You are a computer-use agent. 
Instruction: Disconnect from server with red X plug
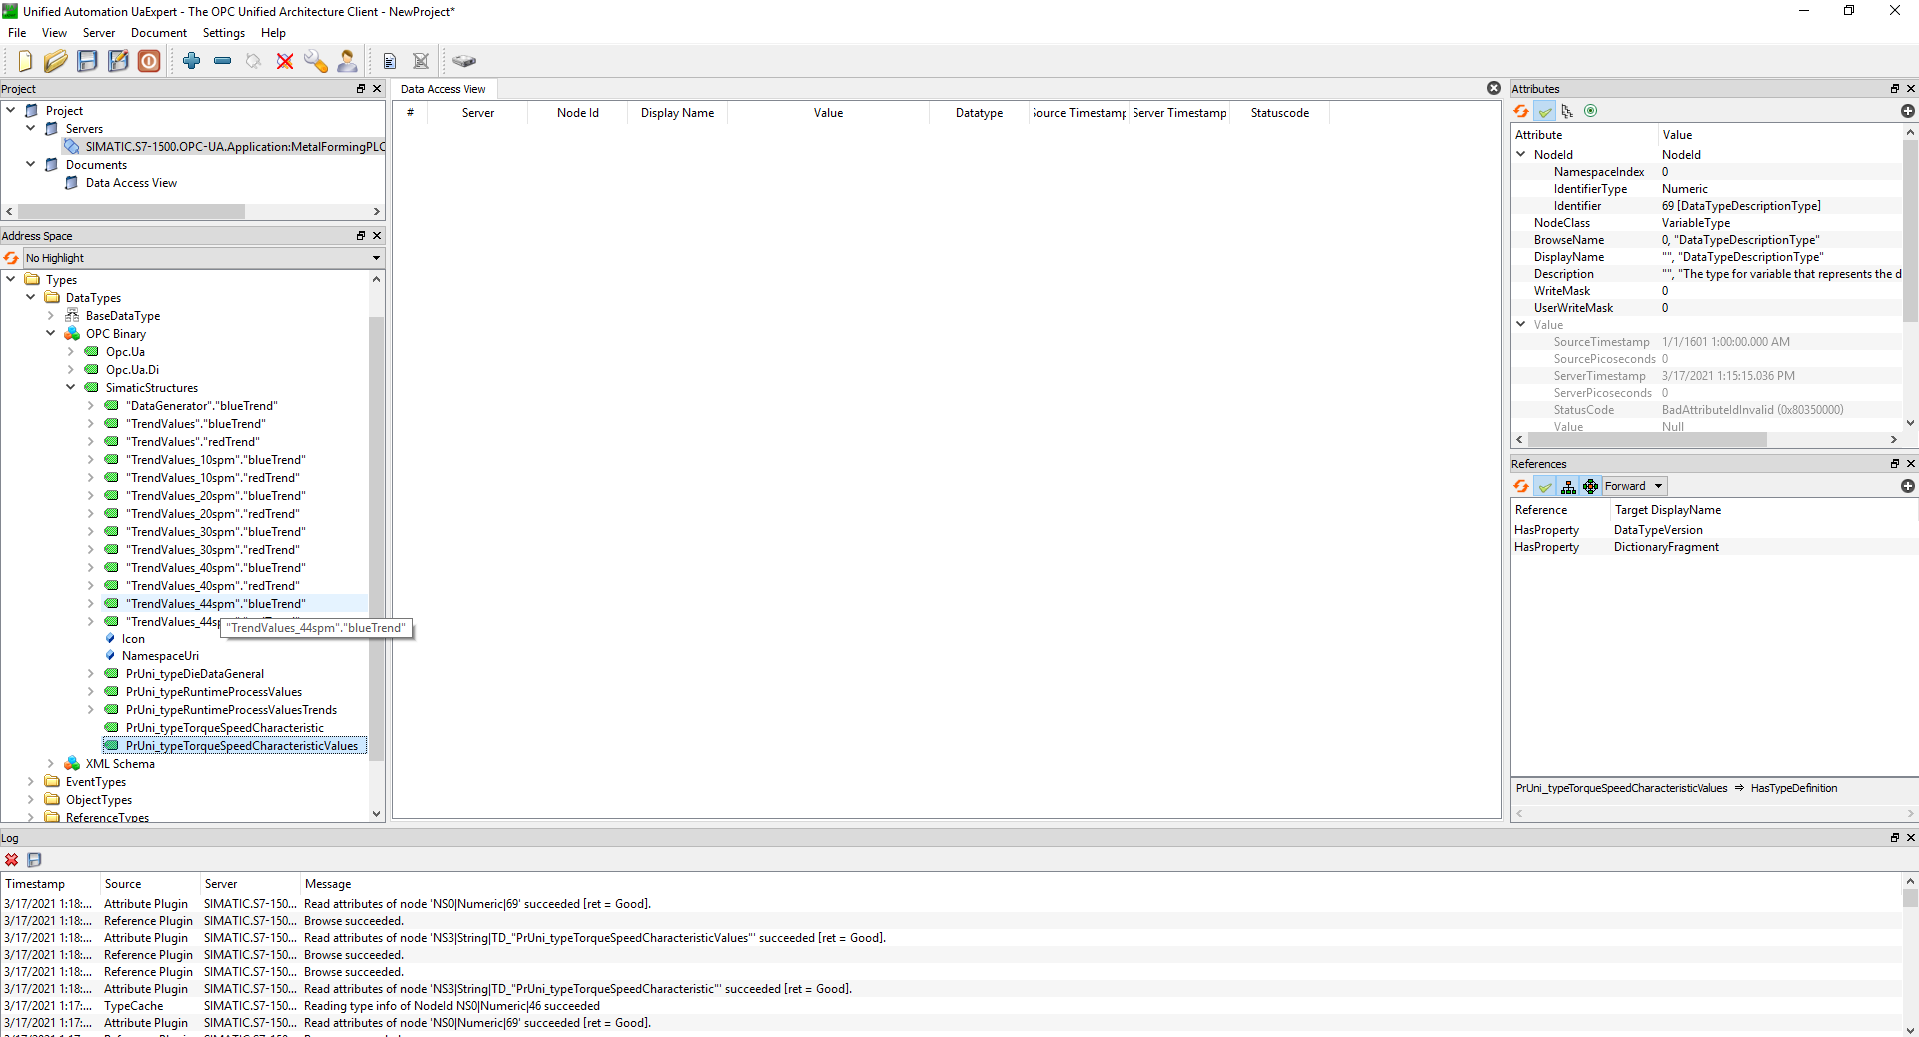[285, 61]
